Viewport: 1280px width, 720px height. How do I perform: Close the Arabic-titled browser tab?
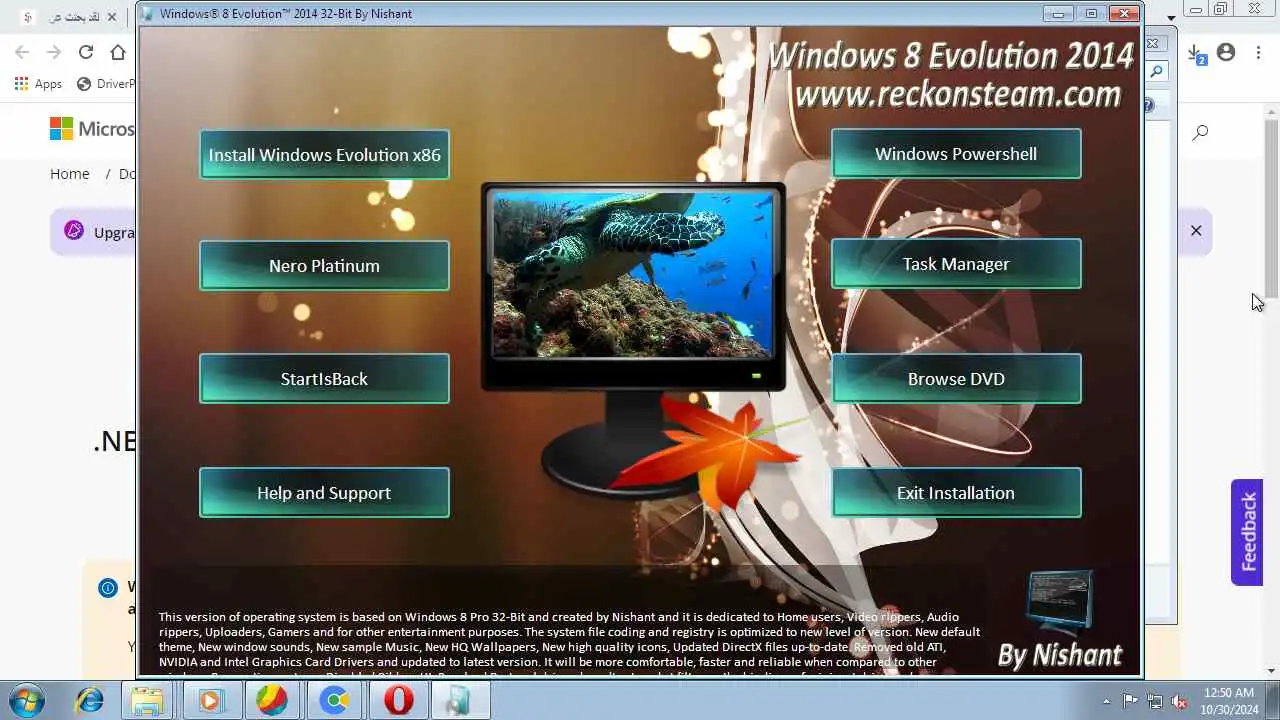113,17
